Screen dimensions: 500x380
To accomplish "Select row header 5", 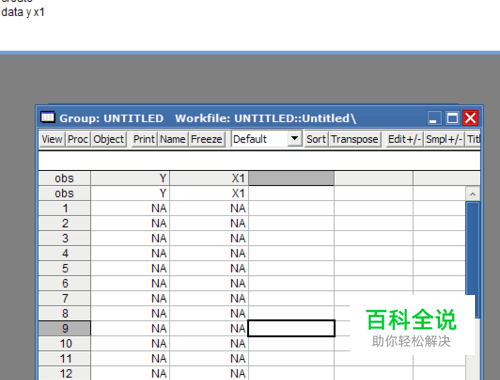I will 64,268.
